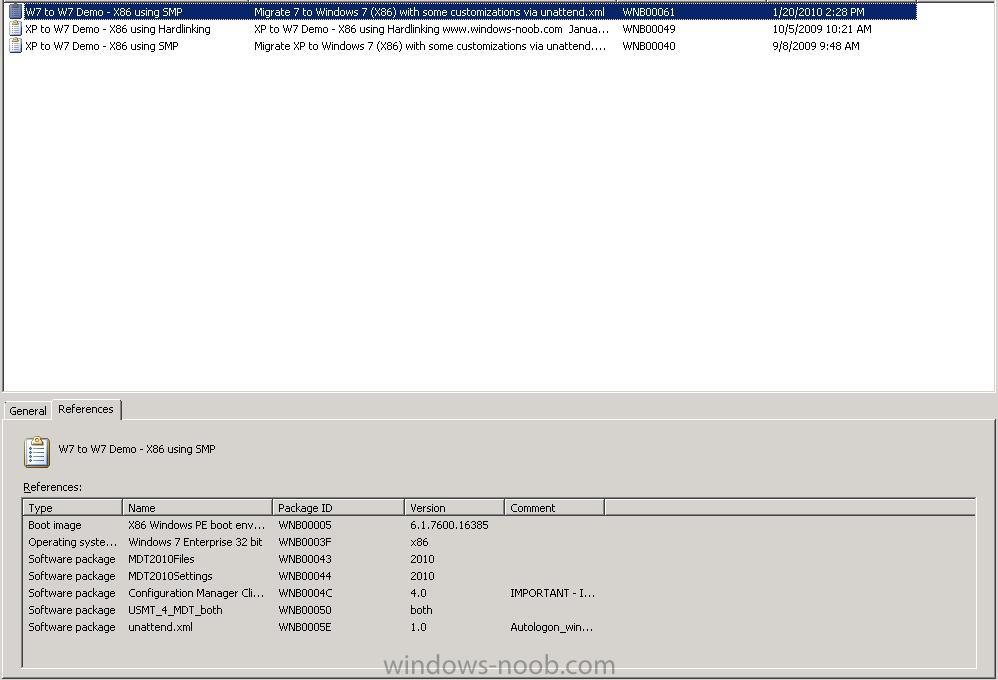Click reference package ID WNB00043
Image resolution: width=998 pixels, height=680 pixels.
point(305,558)
